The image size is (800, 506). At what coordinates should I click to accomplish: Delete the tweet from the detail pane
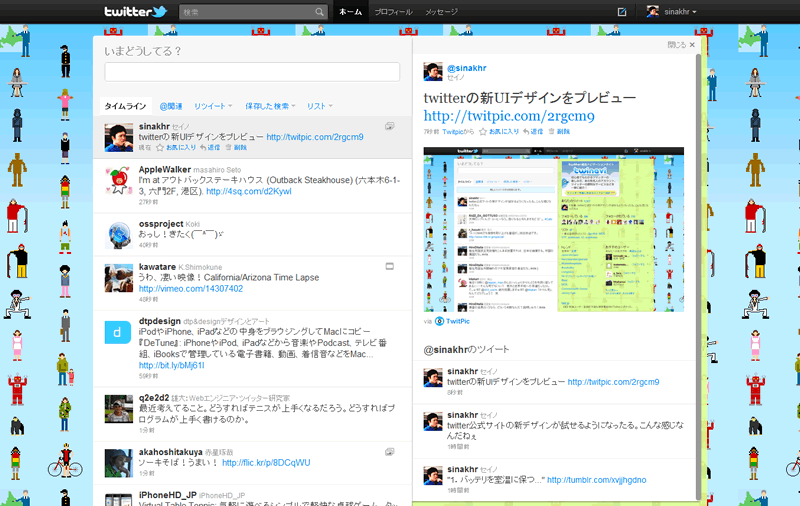[559, 132]
